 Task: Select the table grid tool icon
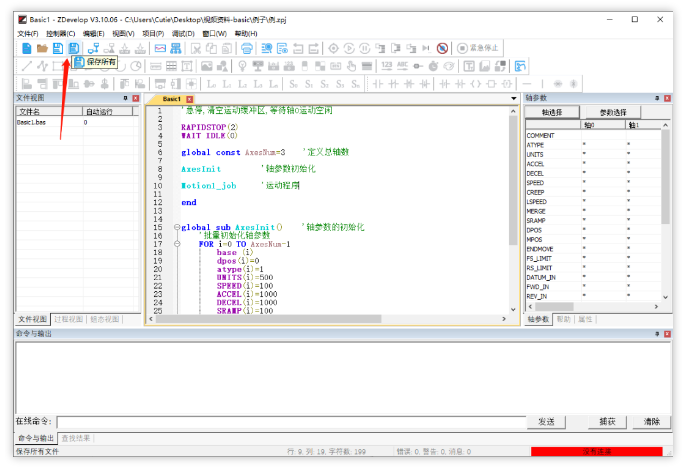[x=171, y=66]
